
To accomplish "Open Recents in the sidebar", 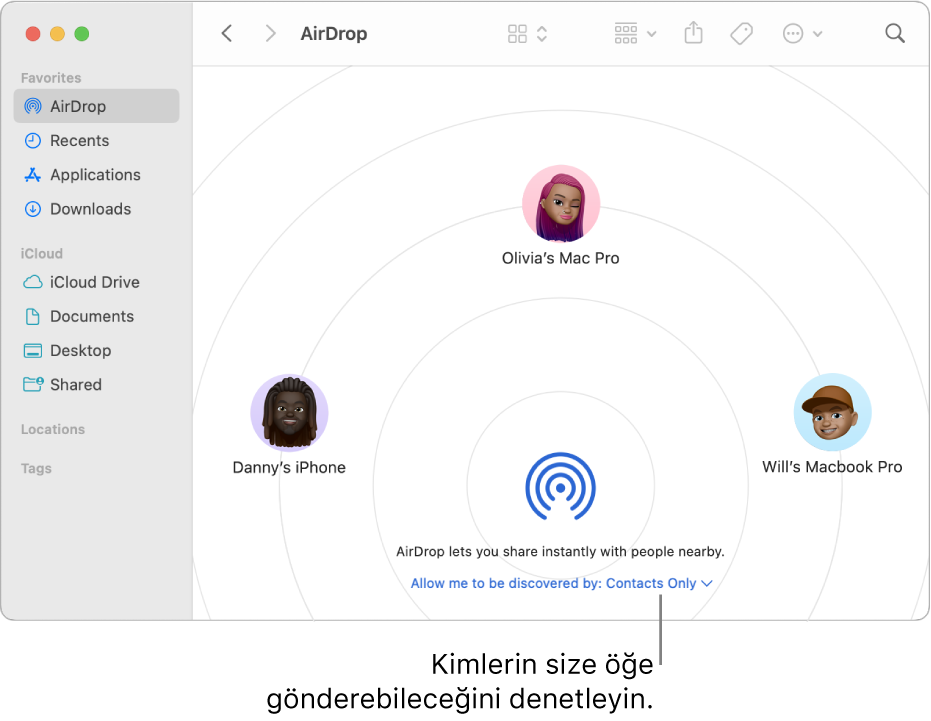I will [x=96, y=141].
